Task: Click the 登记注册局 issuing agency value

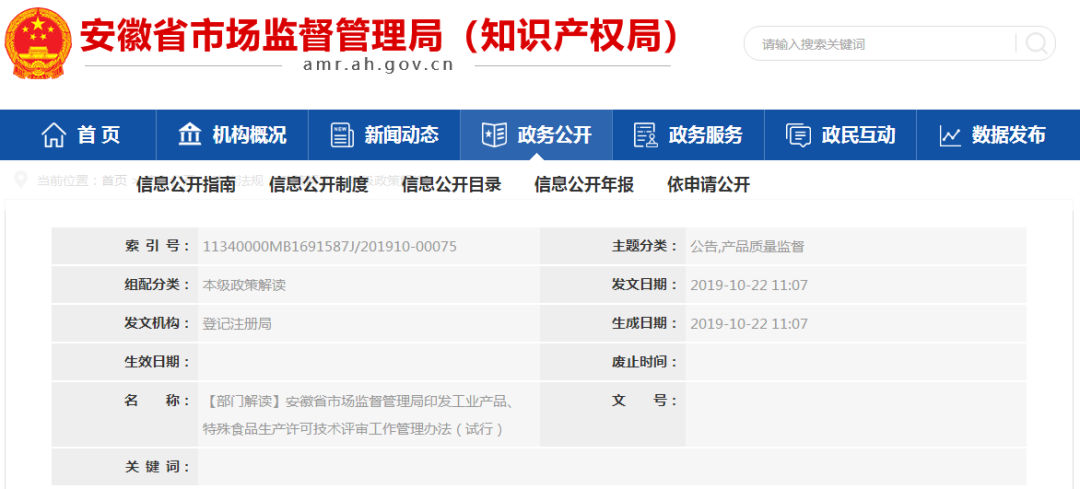Action: 237,324
